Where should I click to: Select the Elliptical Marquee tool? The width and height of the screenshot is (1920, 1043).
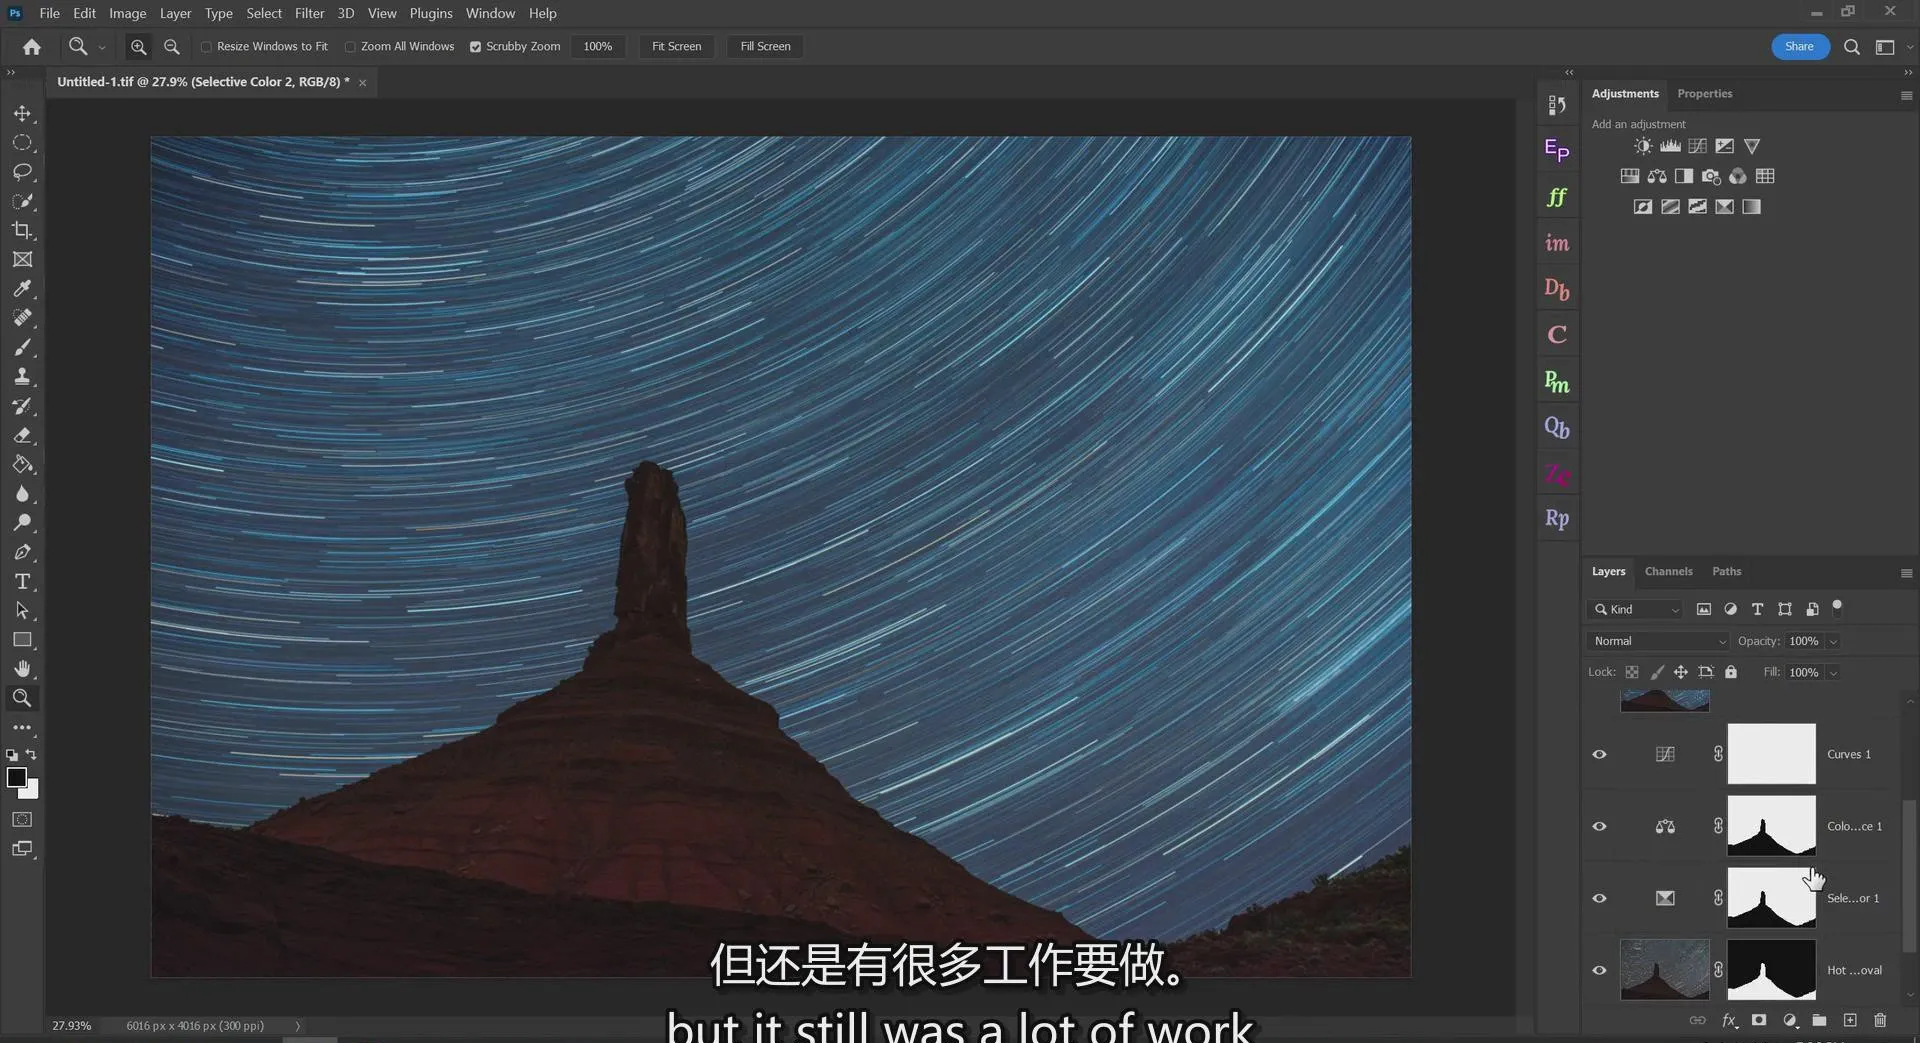point(22,143)
